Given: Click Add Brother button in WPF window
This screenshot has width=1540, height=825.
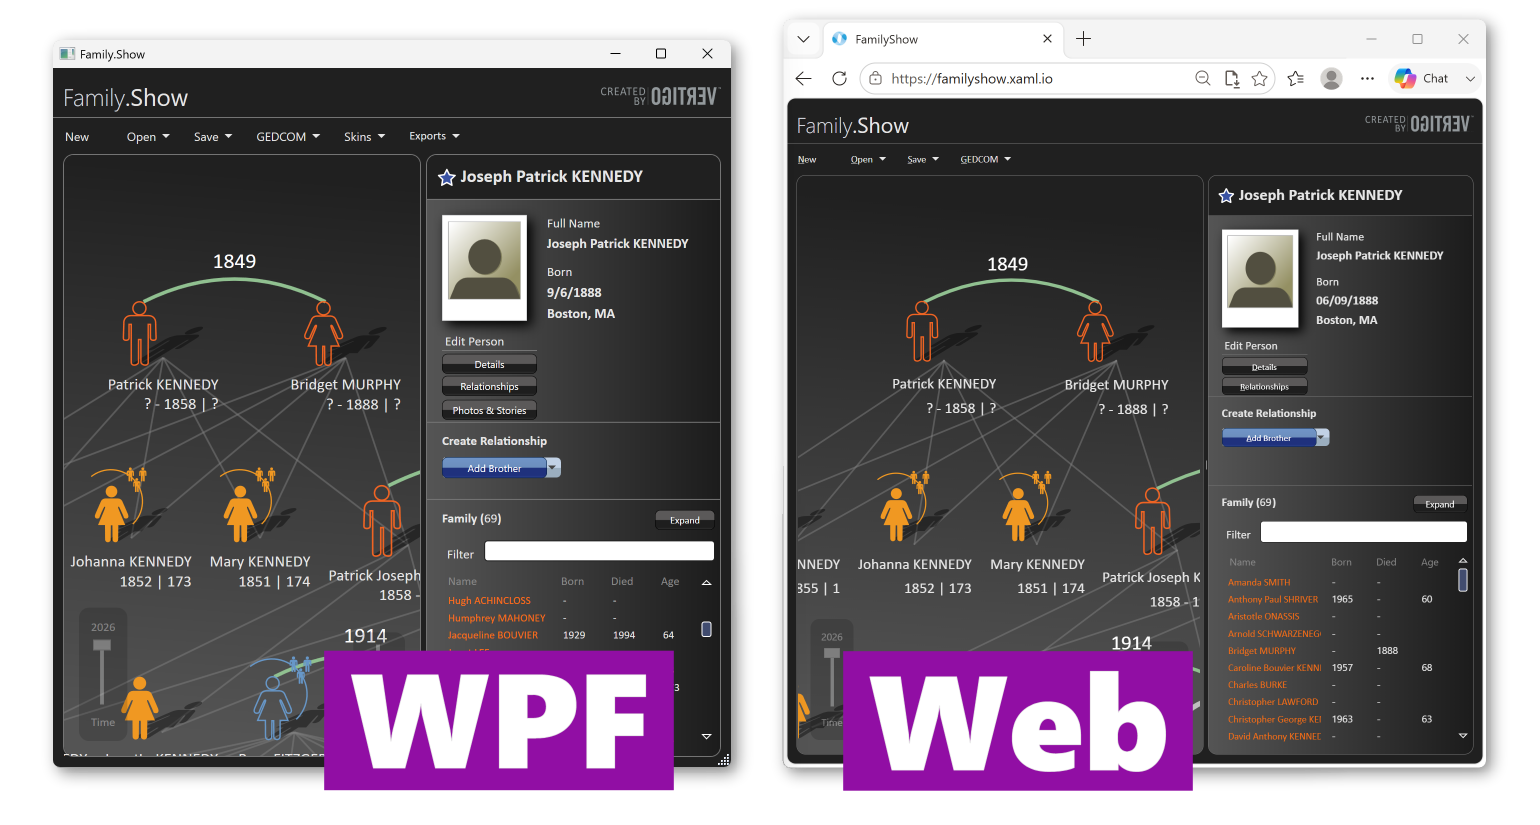Looking at the screenshot, I should [494, 468].
